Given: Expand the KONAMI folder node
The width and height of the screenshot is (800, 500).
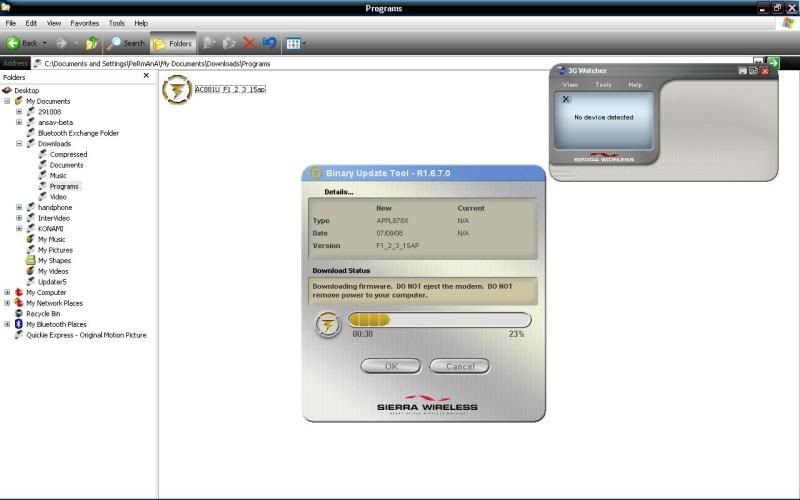Looking at the screenshot, I should tap(19, 229).
